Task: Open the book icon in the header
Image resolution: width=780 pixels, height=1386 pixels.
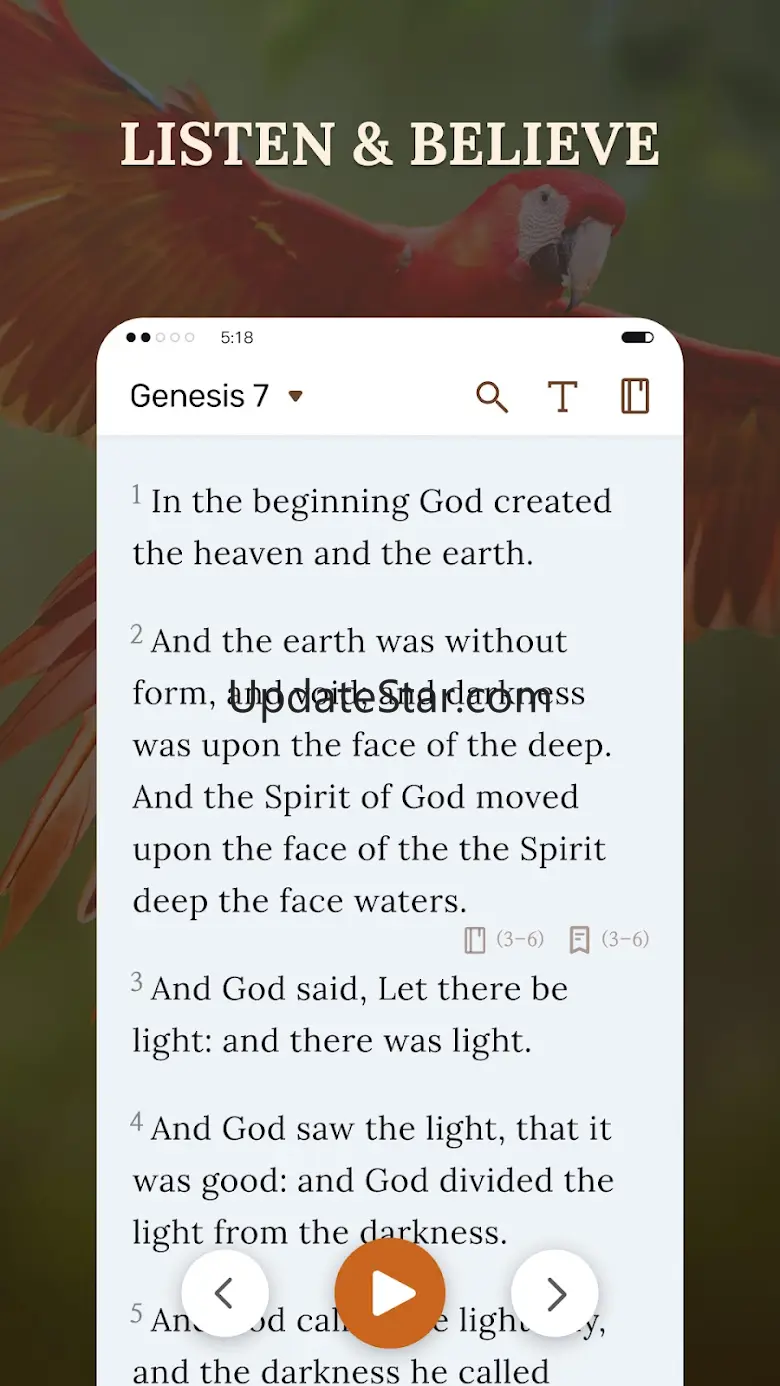Action: click(x=635, y=396)
